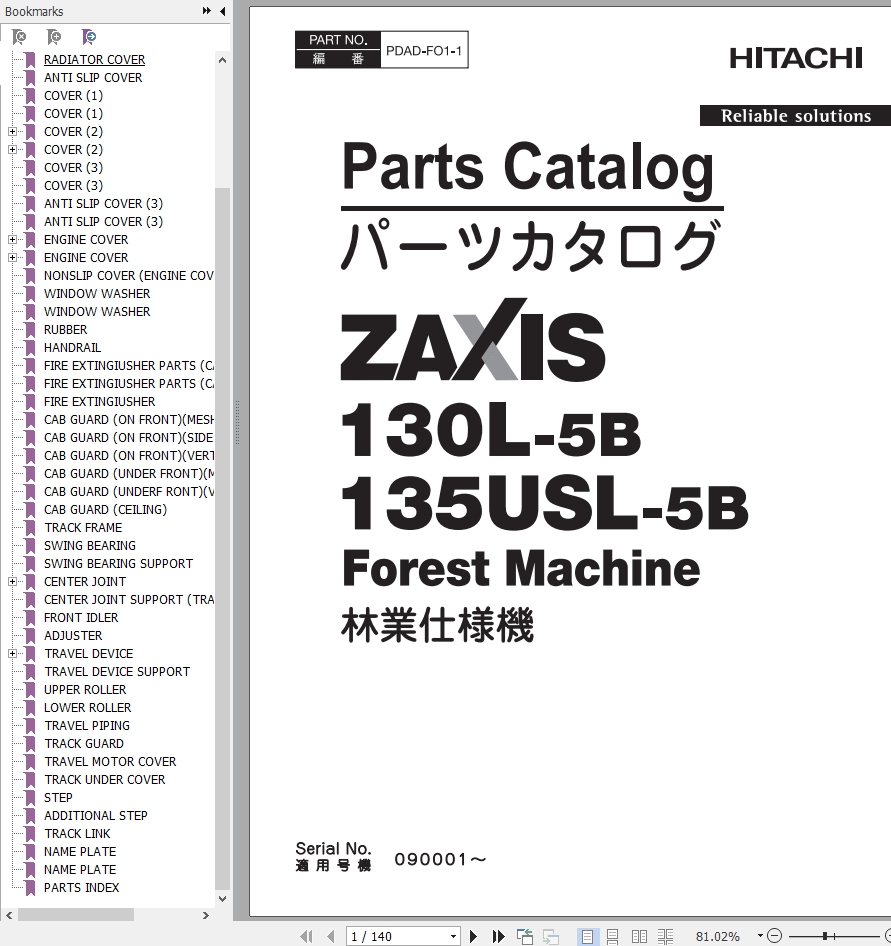The image size is (891, 946).
Task: Collapse the Bookmarks panel with the left arrow
Action: 223,11
